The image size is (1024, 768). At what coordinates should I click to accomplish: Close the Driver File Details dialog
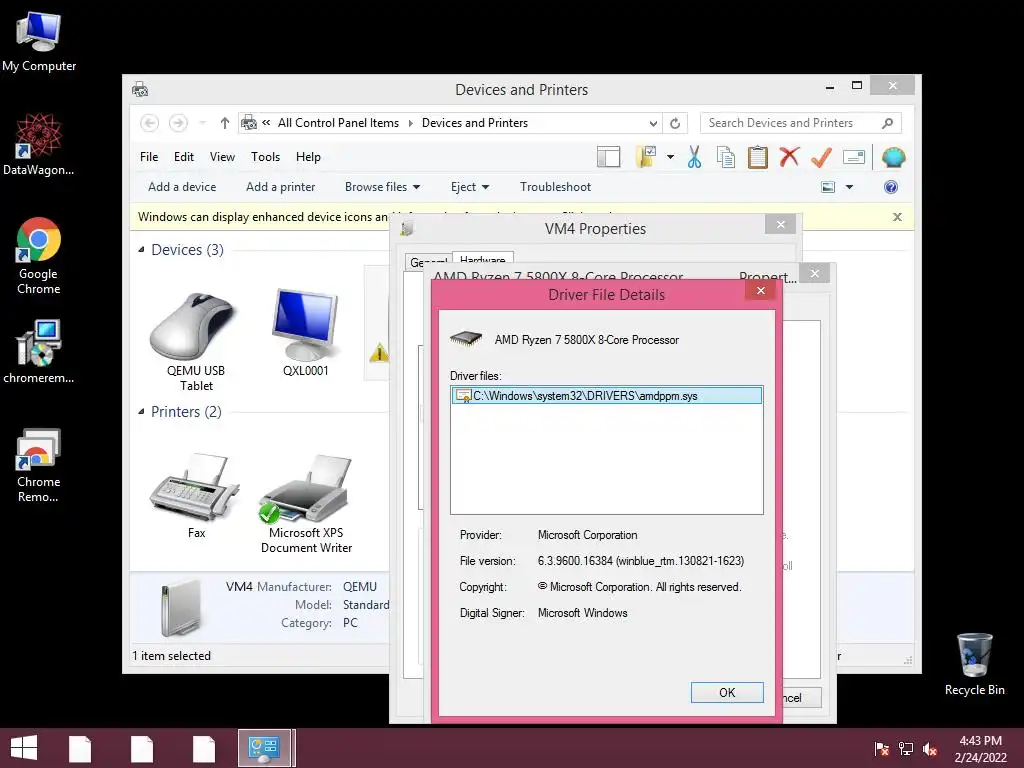[761, 291]
